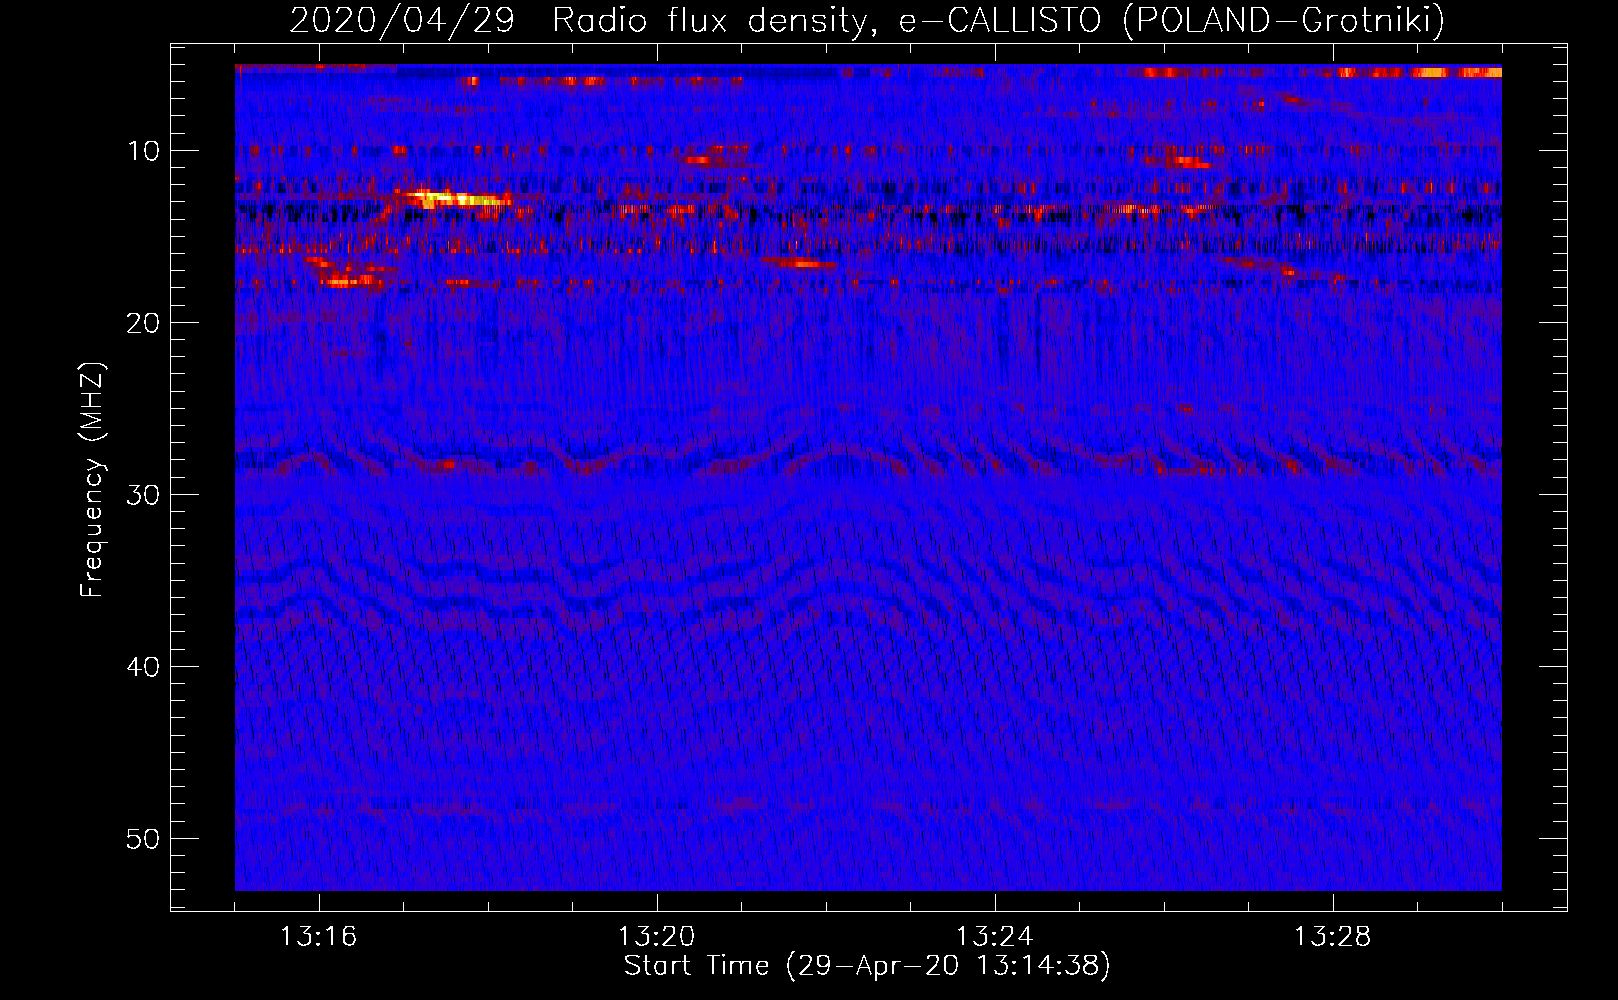Screen dimensions: 1618x1000
Task: Click the plot title mentioning e-CALLISTO
Action: tap(867, 20)
